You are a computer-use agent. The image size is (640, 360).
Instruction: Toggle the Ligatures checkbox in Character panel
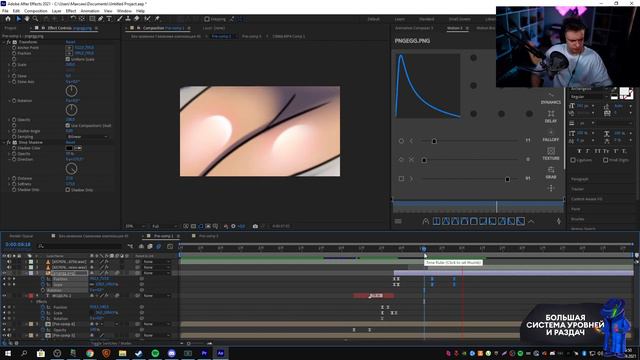[x=573, y=160]
